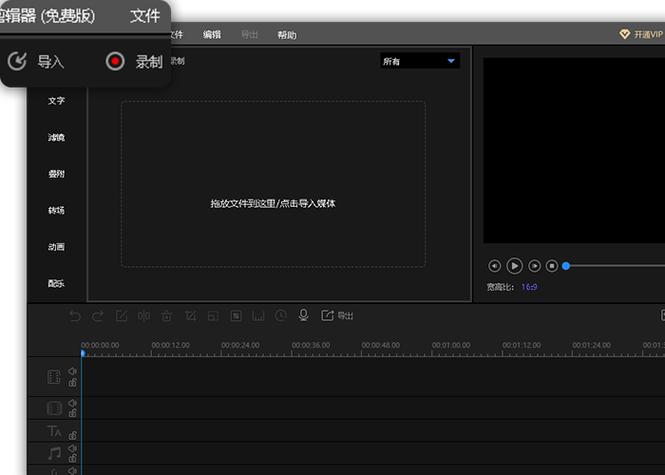Click the trash delete icon in toolbar
665x475 pixels.
pyautogui.click(x=167, y=316)
